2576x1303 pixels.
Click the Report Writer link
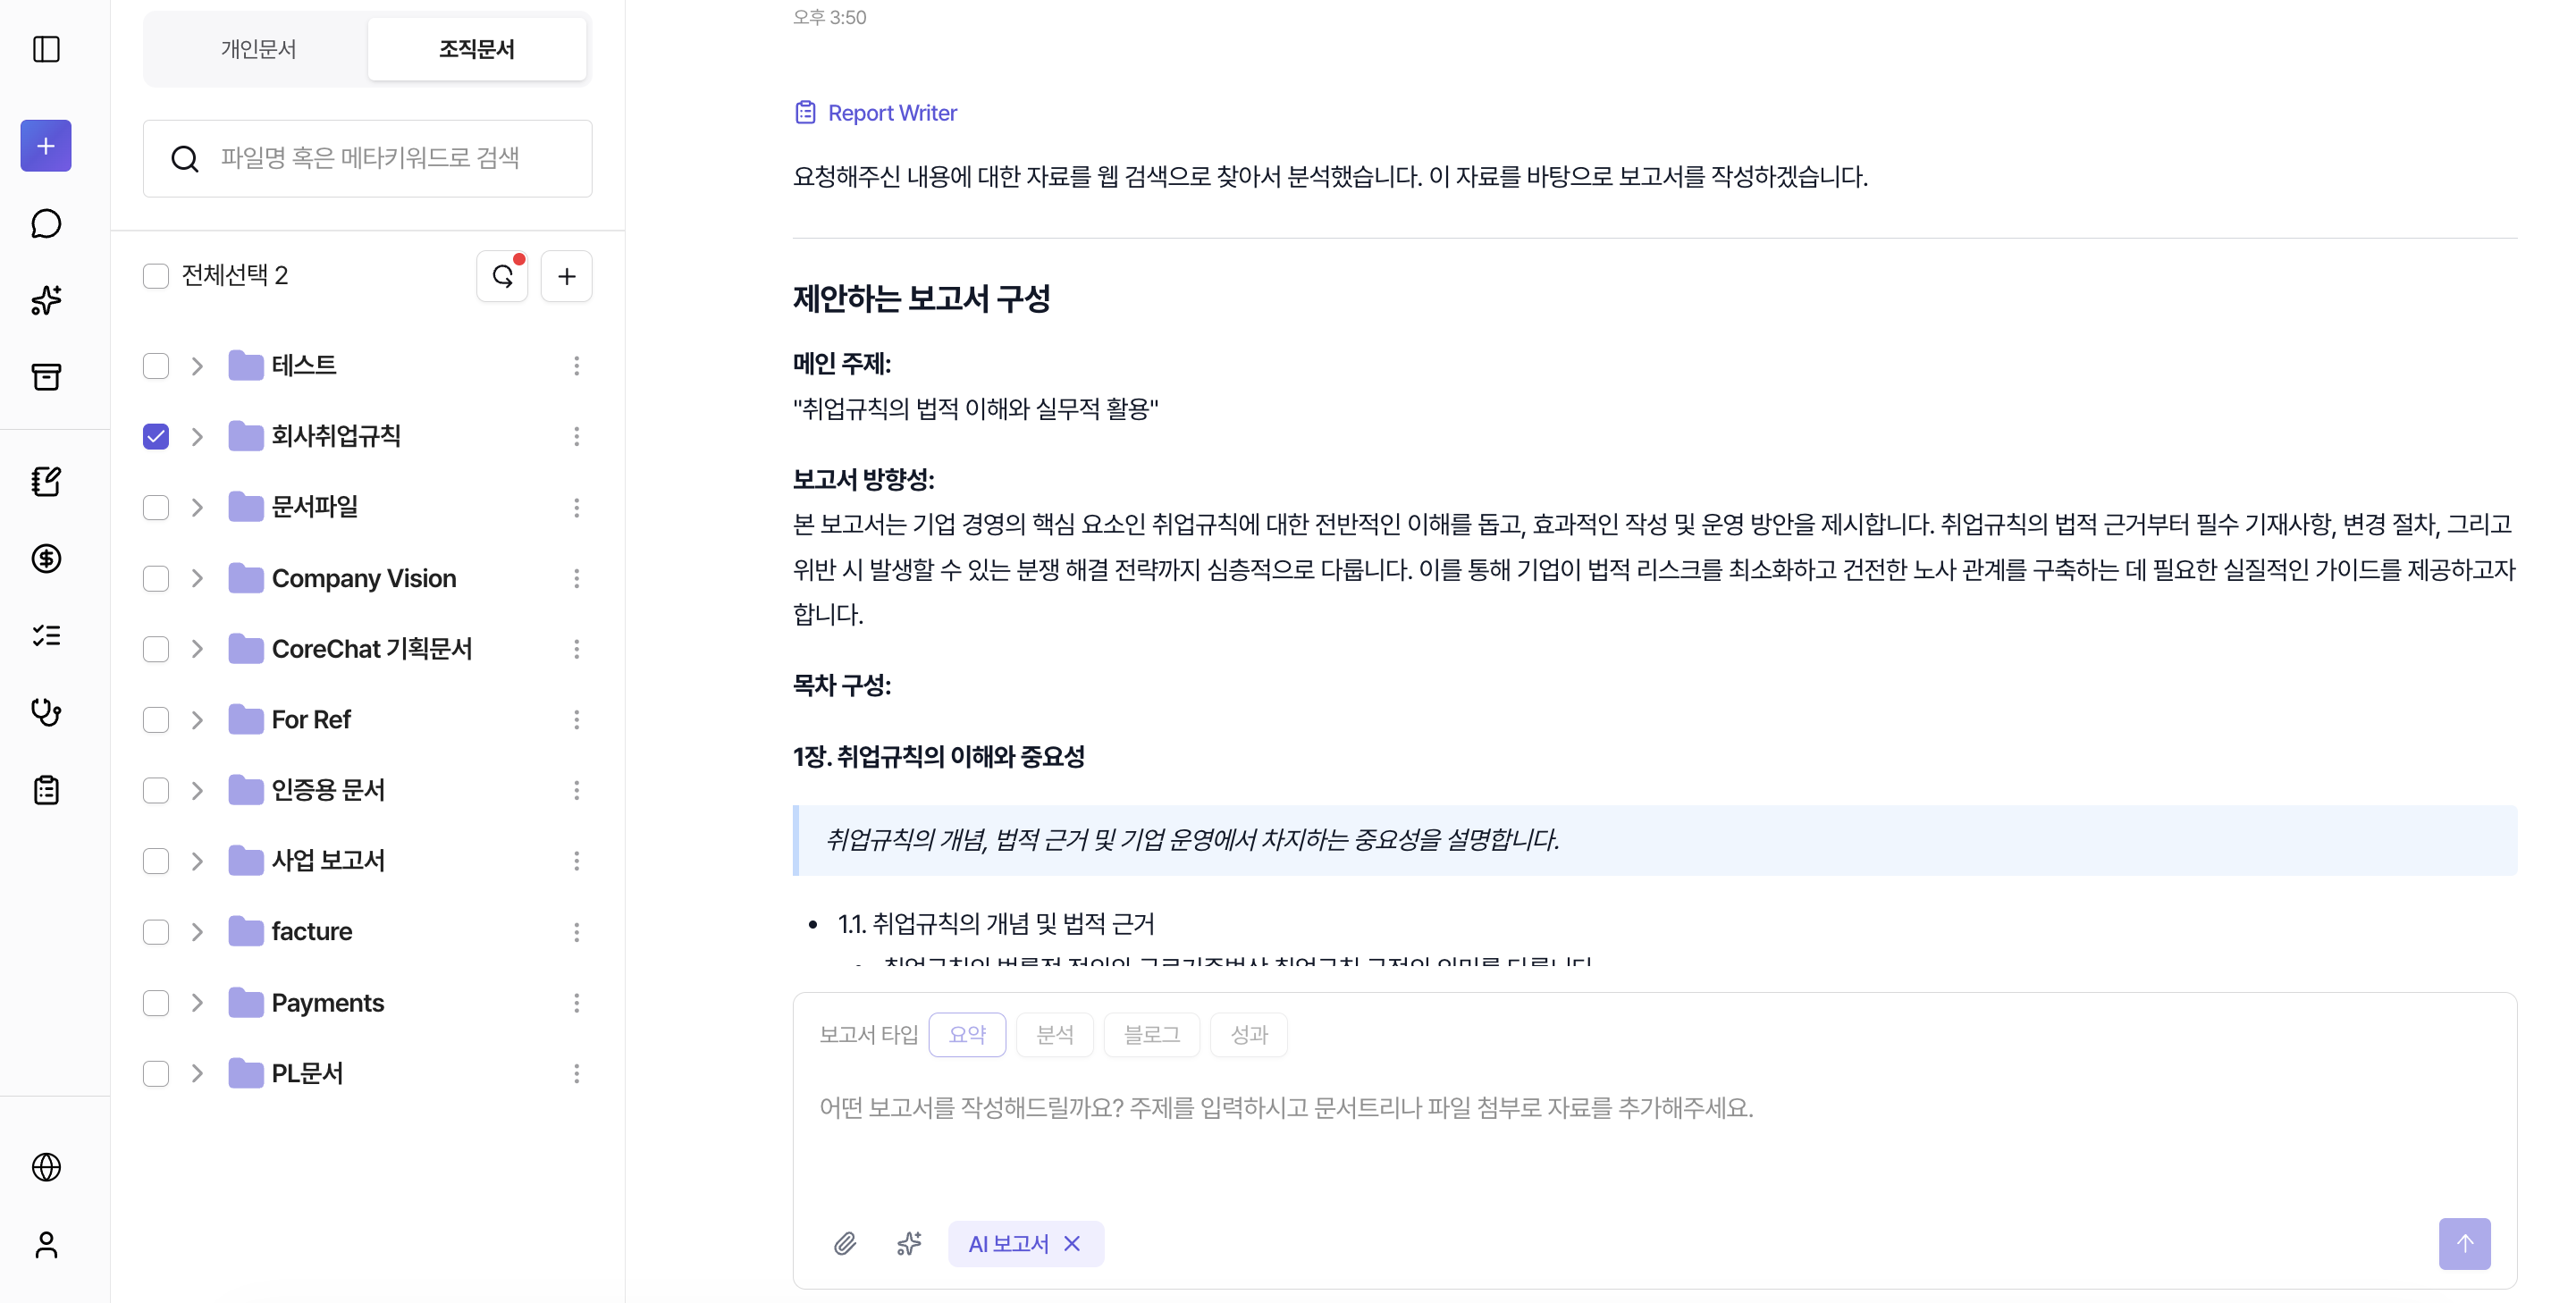(891, 112)
